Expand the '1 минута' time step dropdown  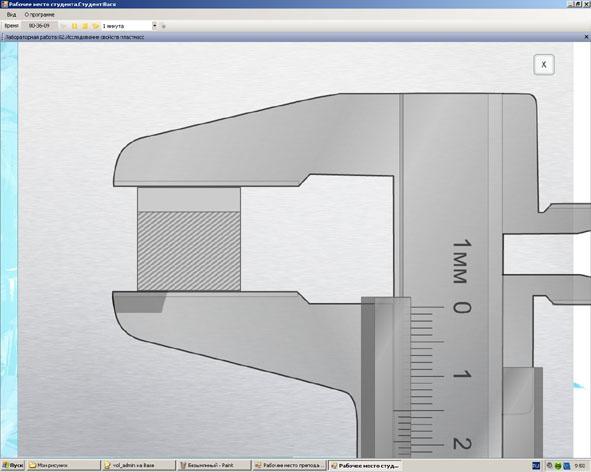pyautogui.click(x=154, y=26)
